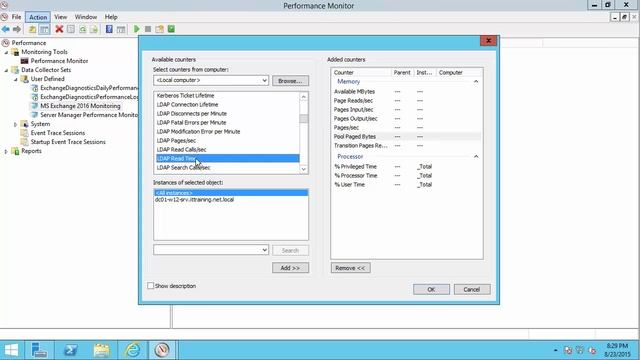Screen dimensions: 640x360
Task: Click the Export List toolbar icon
Action: point(94,29)
